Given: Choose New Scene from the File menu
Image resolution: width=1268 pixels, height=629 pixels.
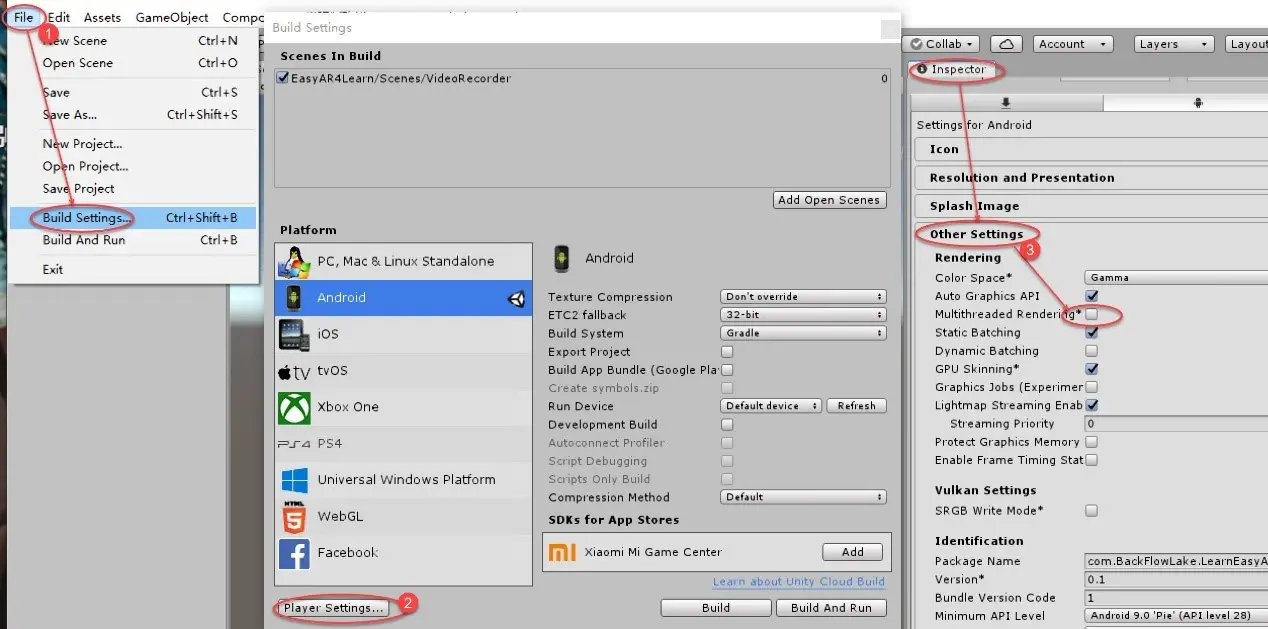Looking at the screenshot, I should pos(133,41).
